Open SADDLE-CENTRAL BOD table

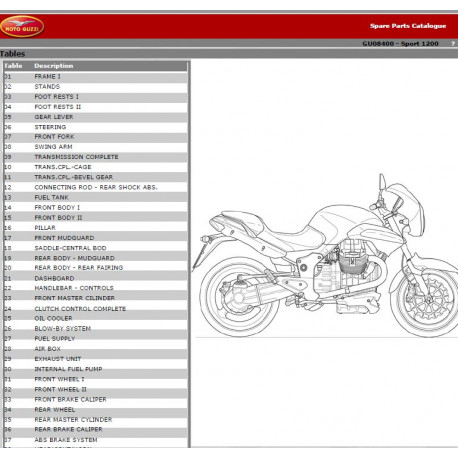(x=96, y=248)
